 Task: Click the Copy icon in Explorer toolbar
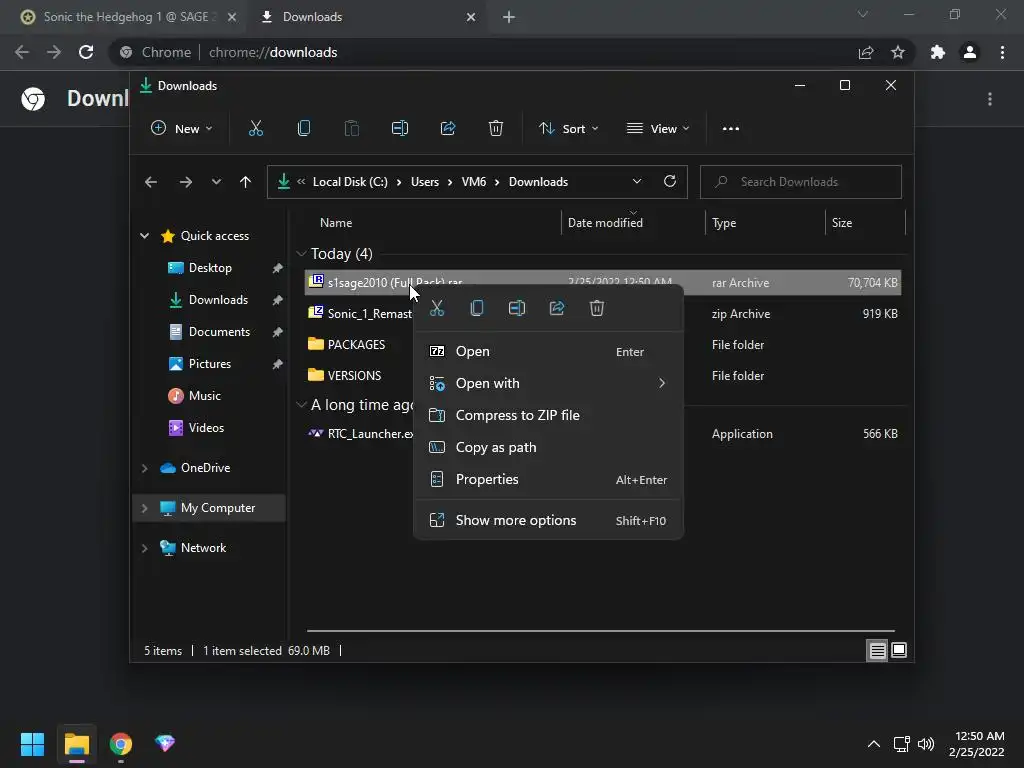304,129
